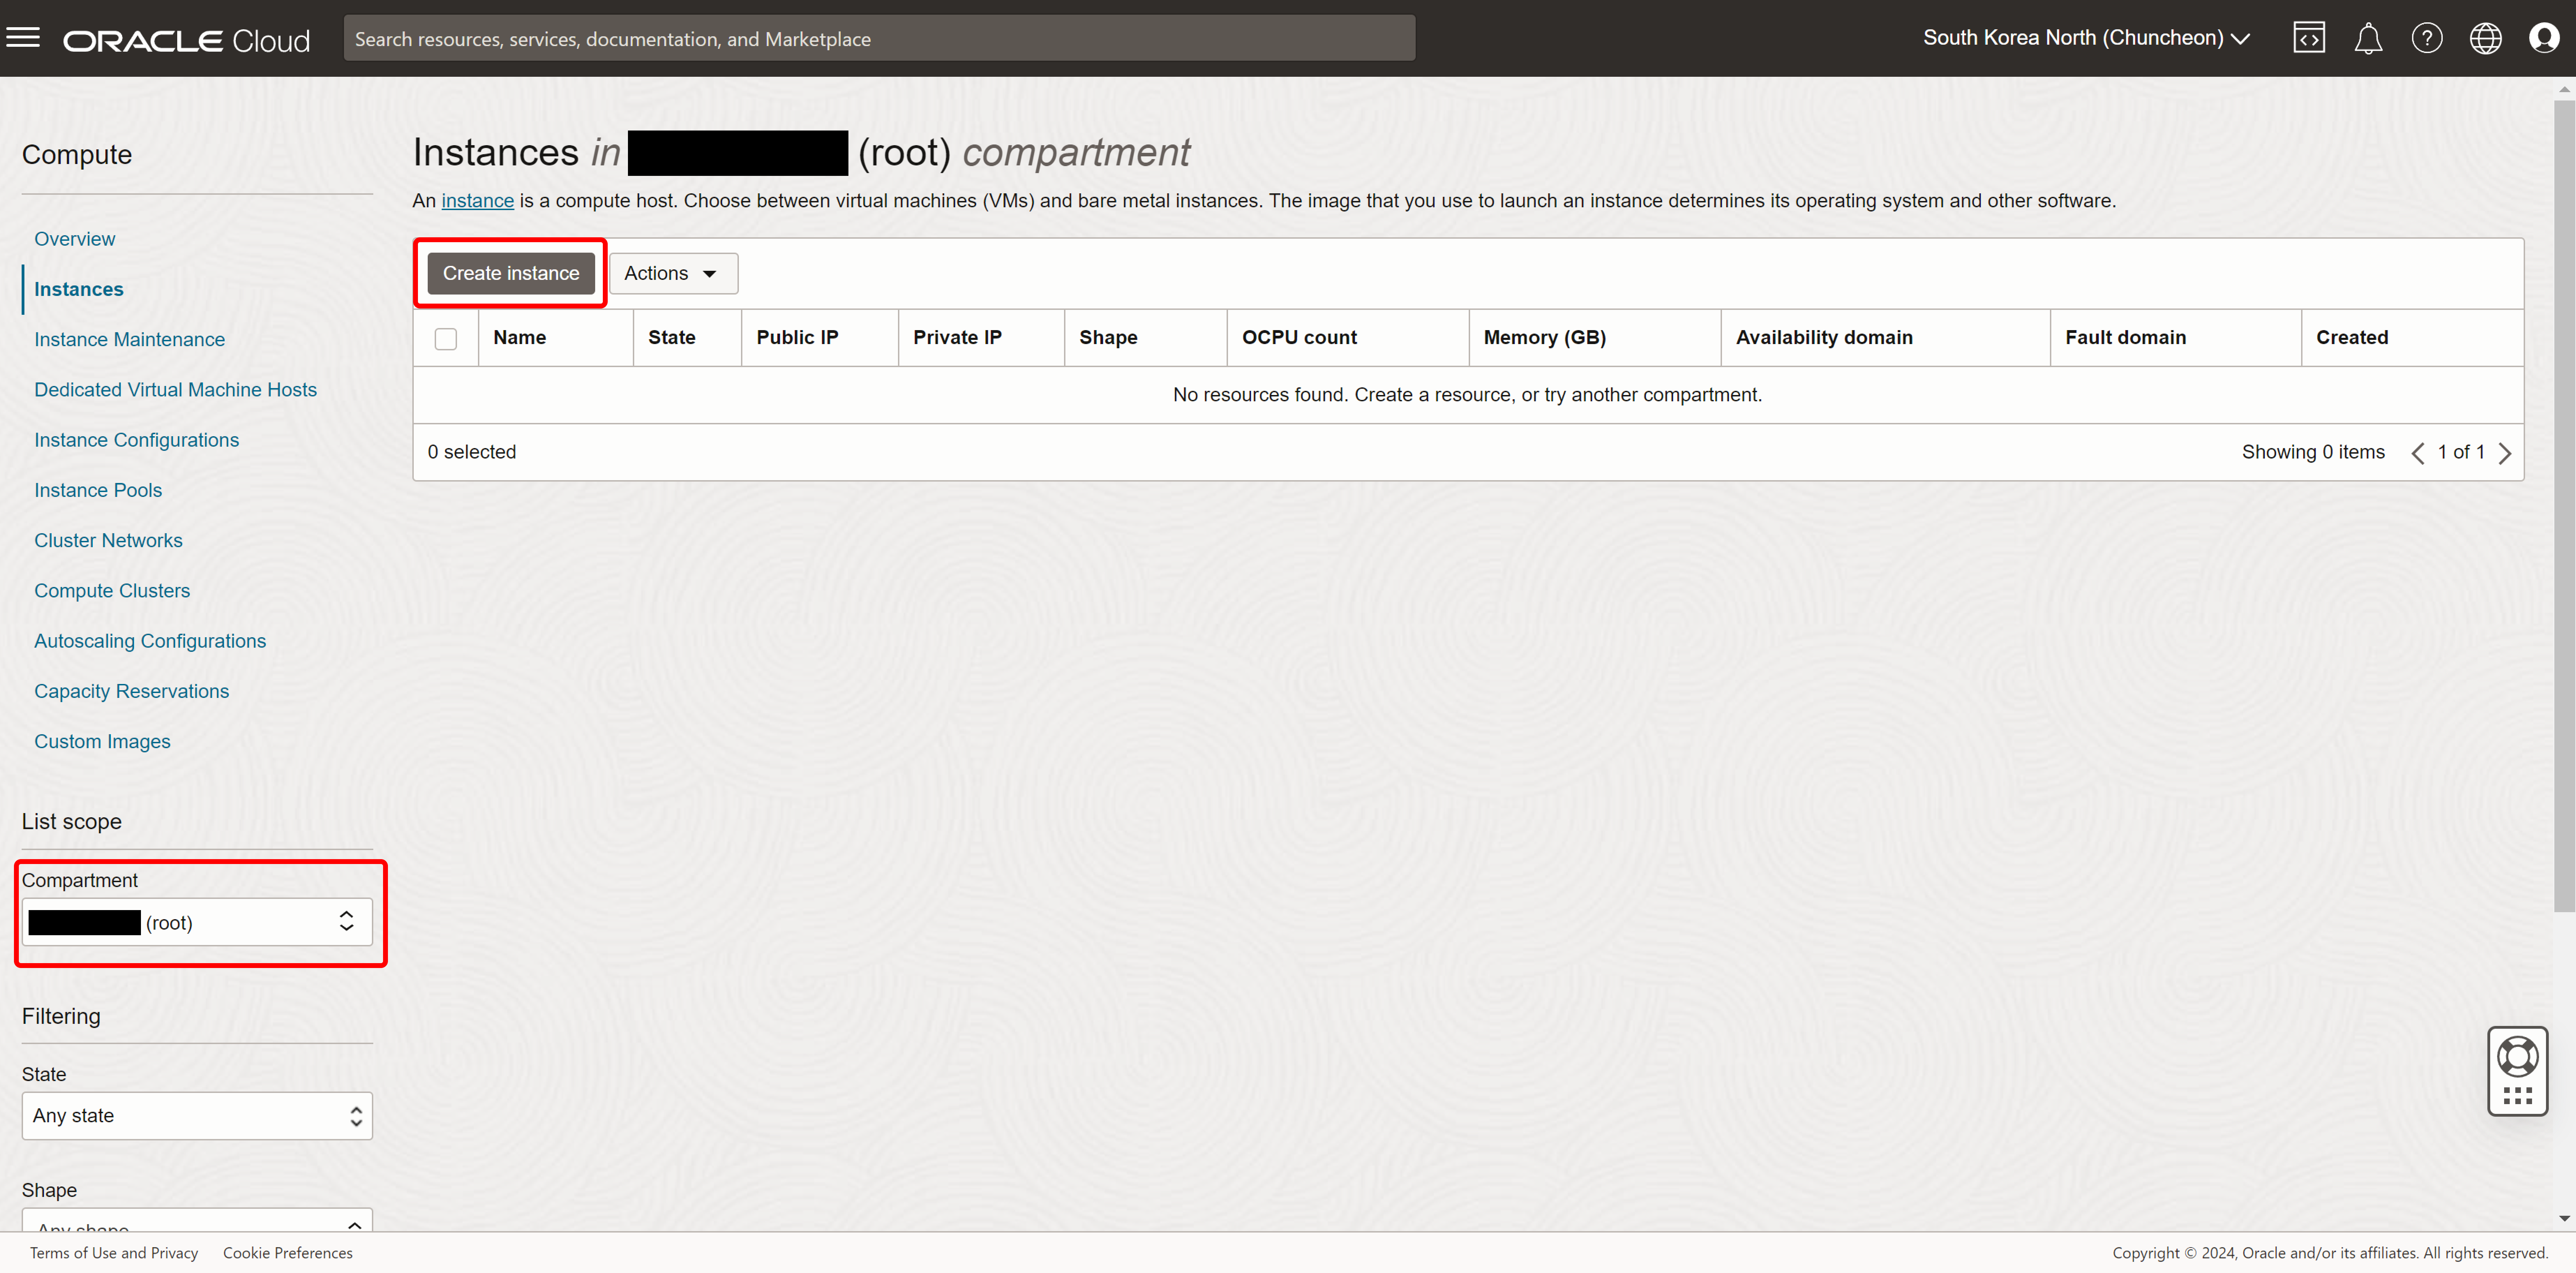Expand the Actions dropdown

[673, 273]
